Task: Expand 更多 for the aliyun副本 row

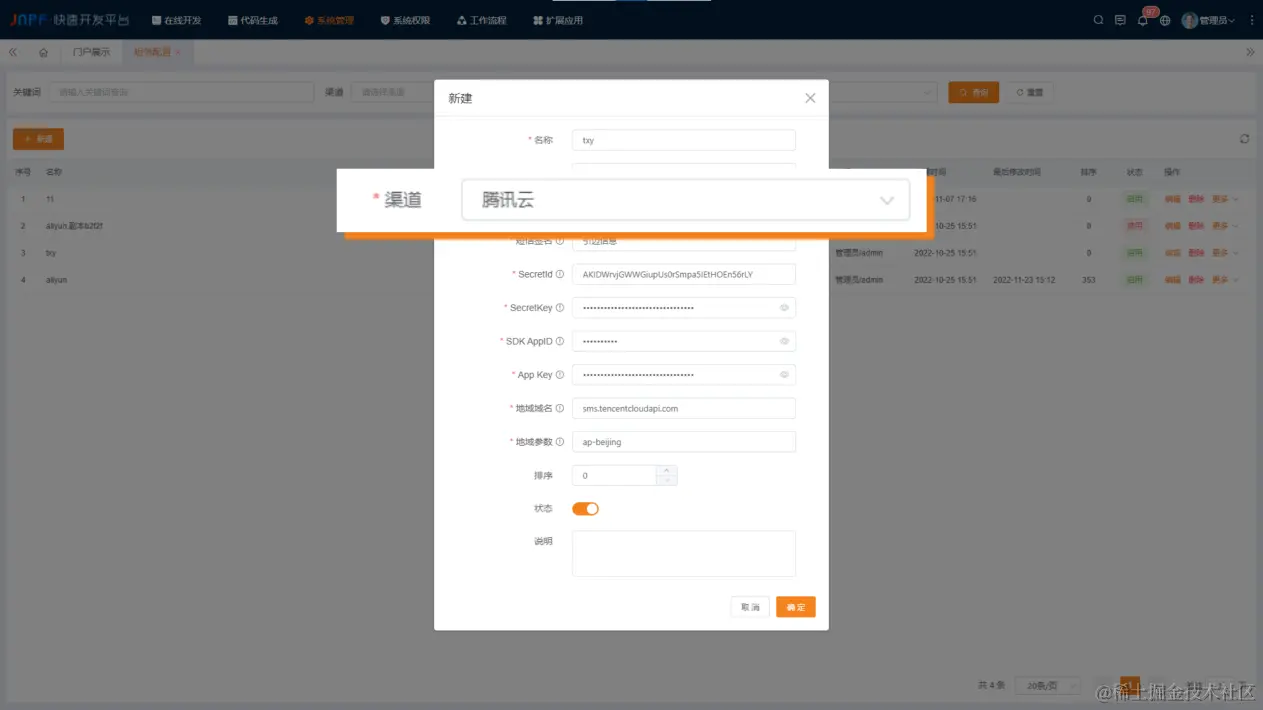Action: [x=1225, y=226]
